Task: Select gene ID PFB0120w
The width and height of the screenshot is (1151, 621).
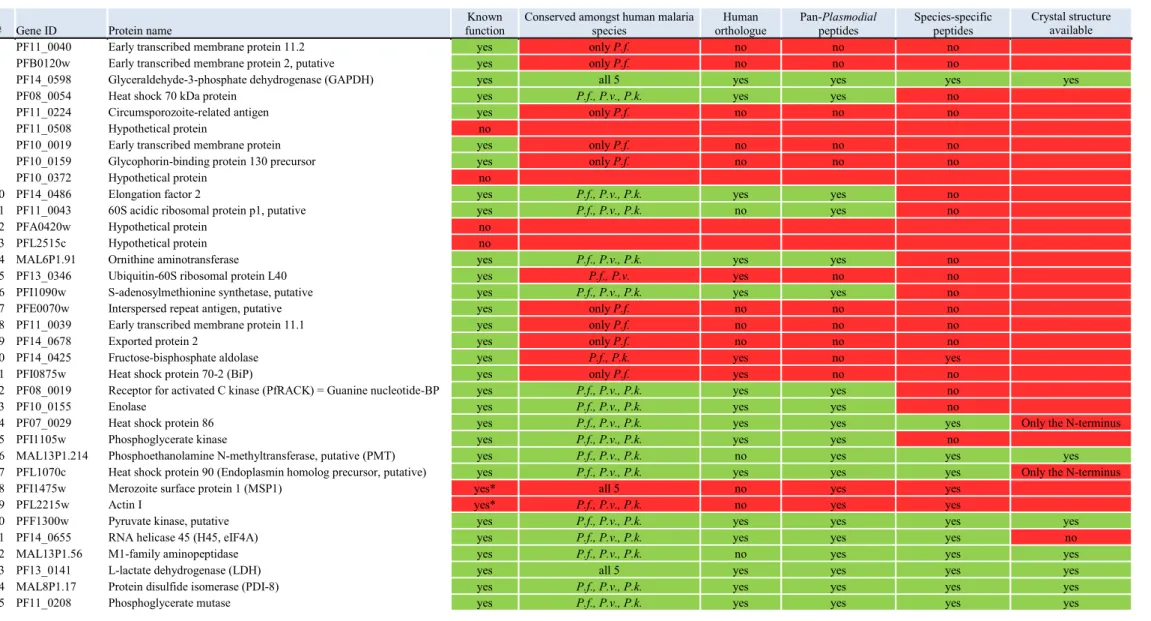Action: pyautogui.click(x=43, y=63)
